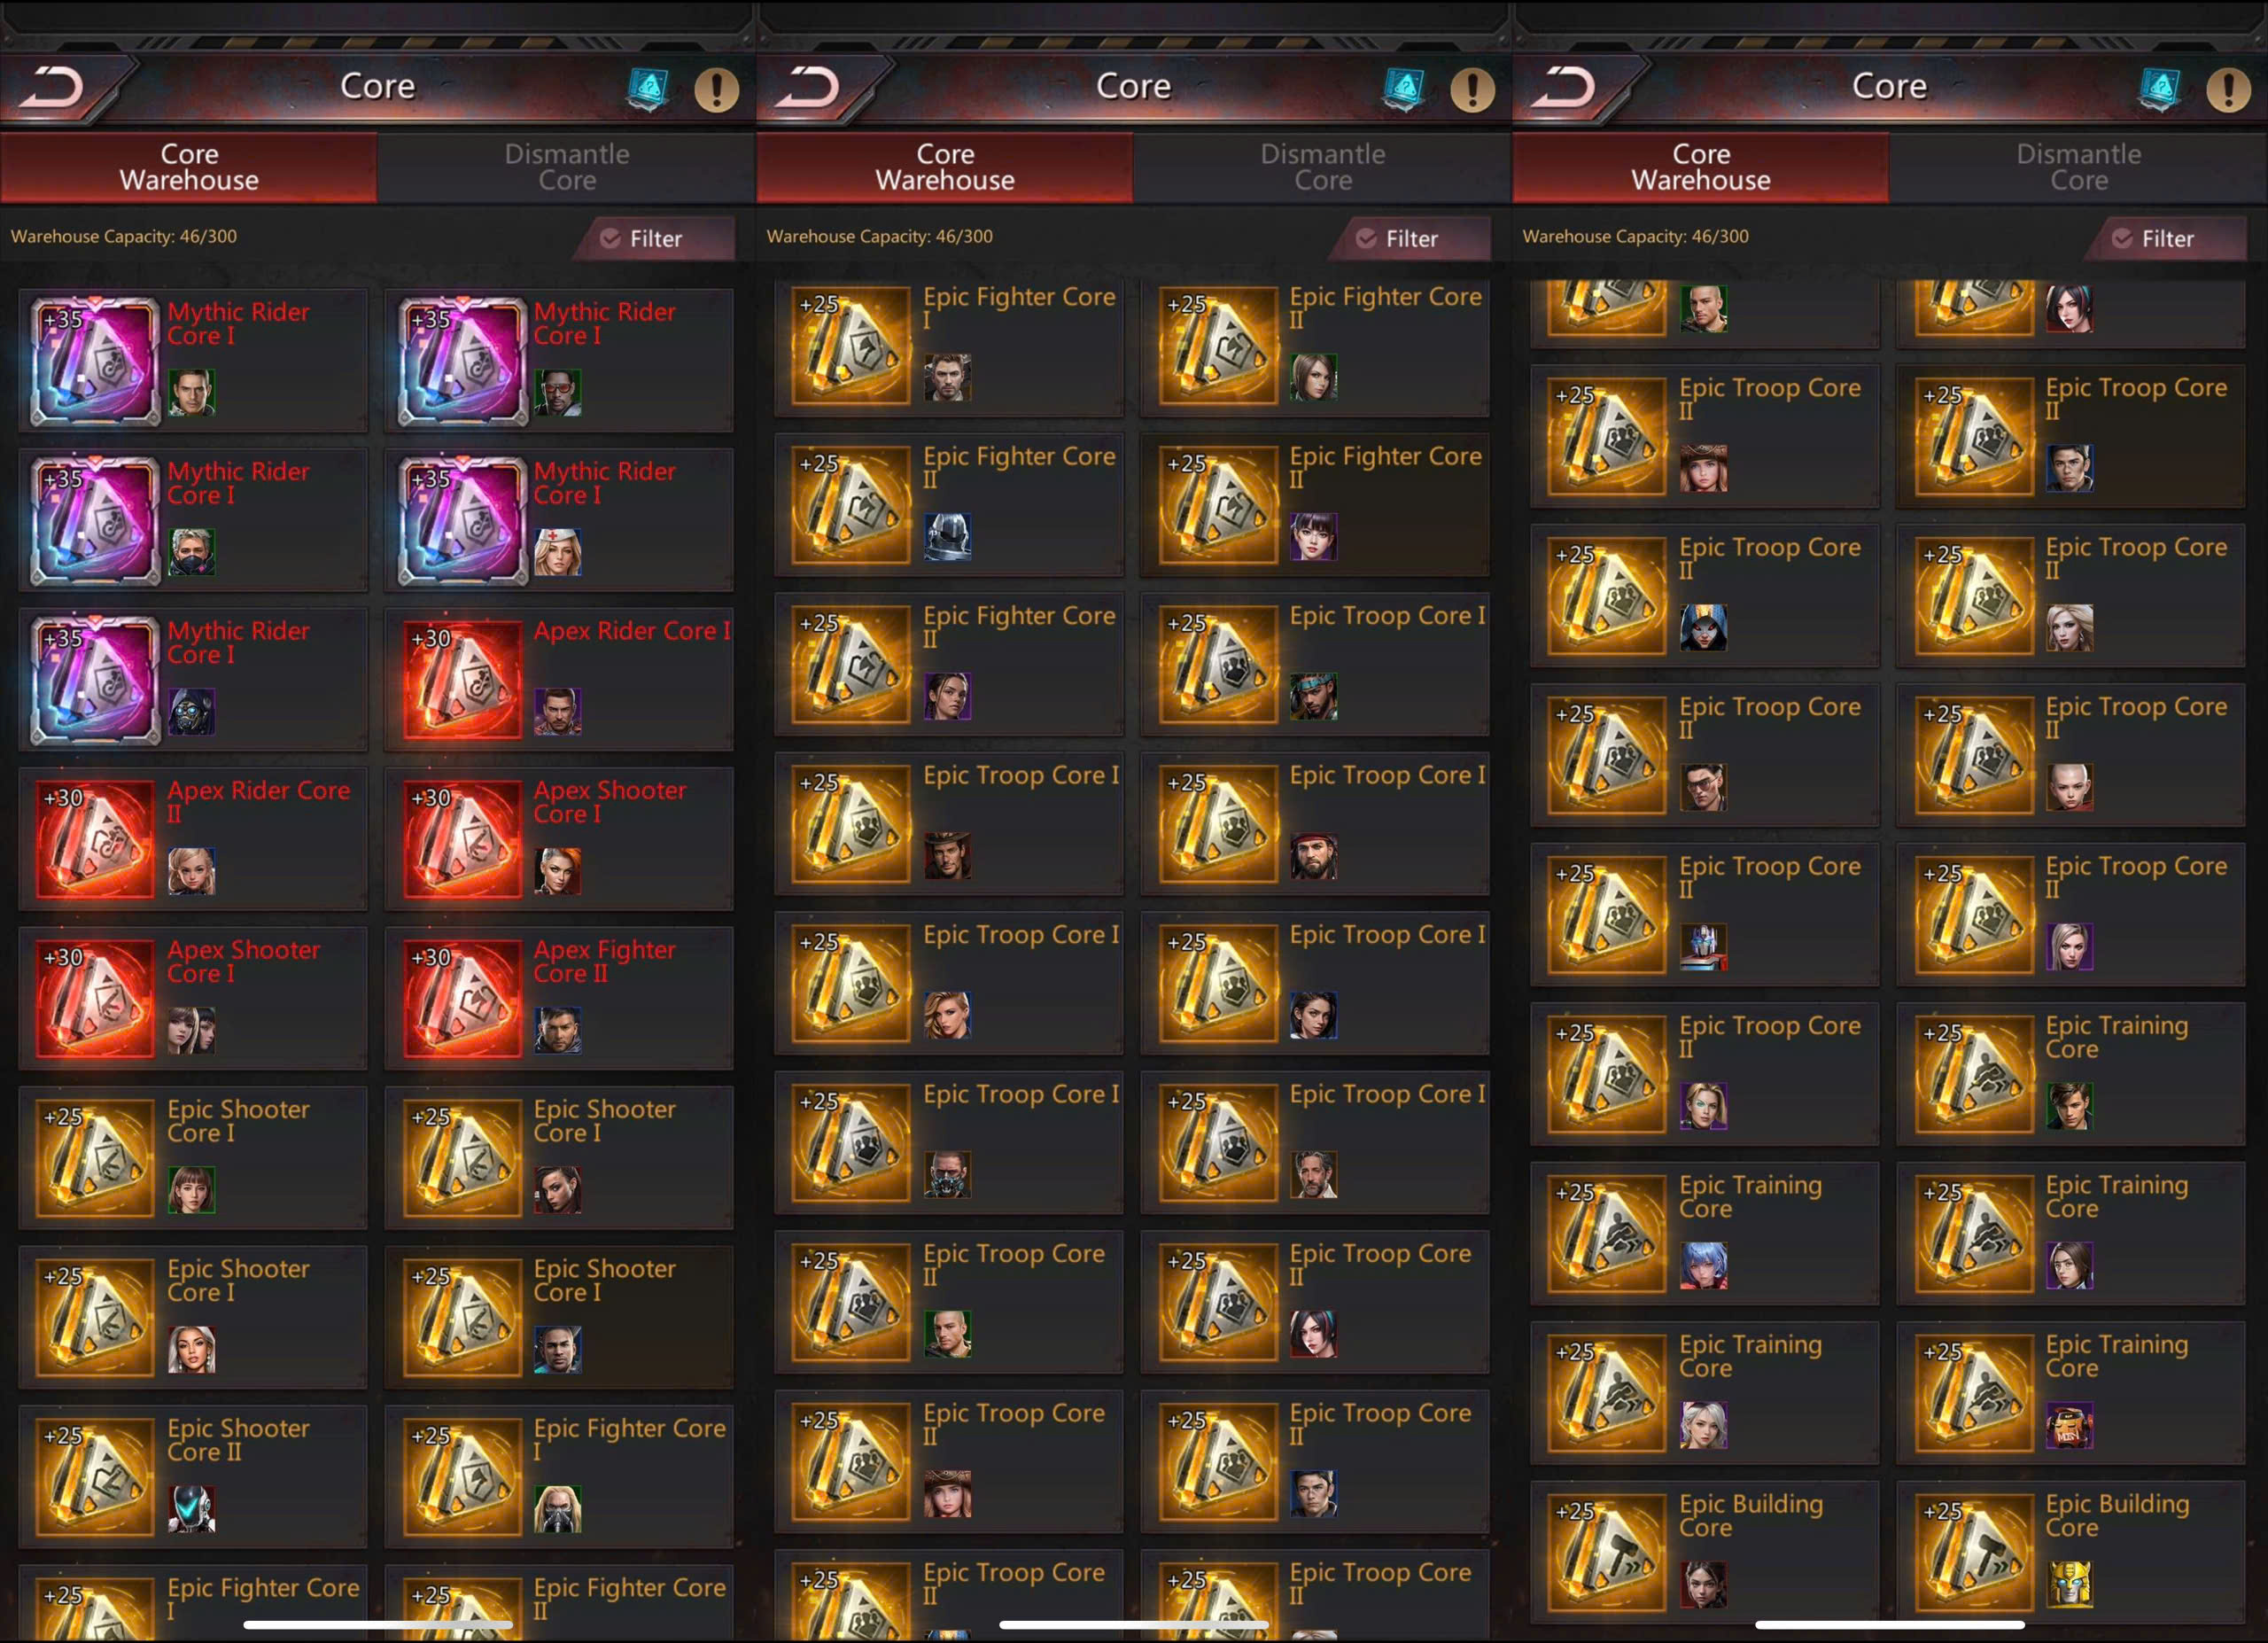Viewport: 2268px width, 1643px height.
Task: Select Mythic Rider Core I with nurse hero
Action: (x=559, y=520)
